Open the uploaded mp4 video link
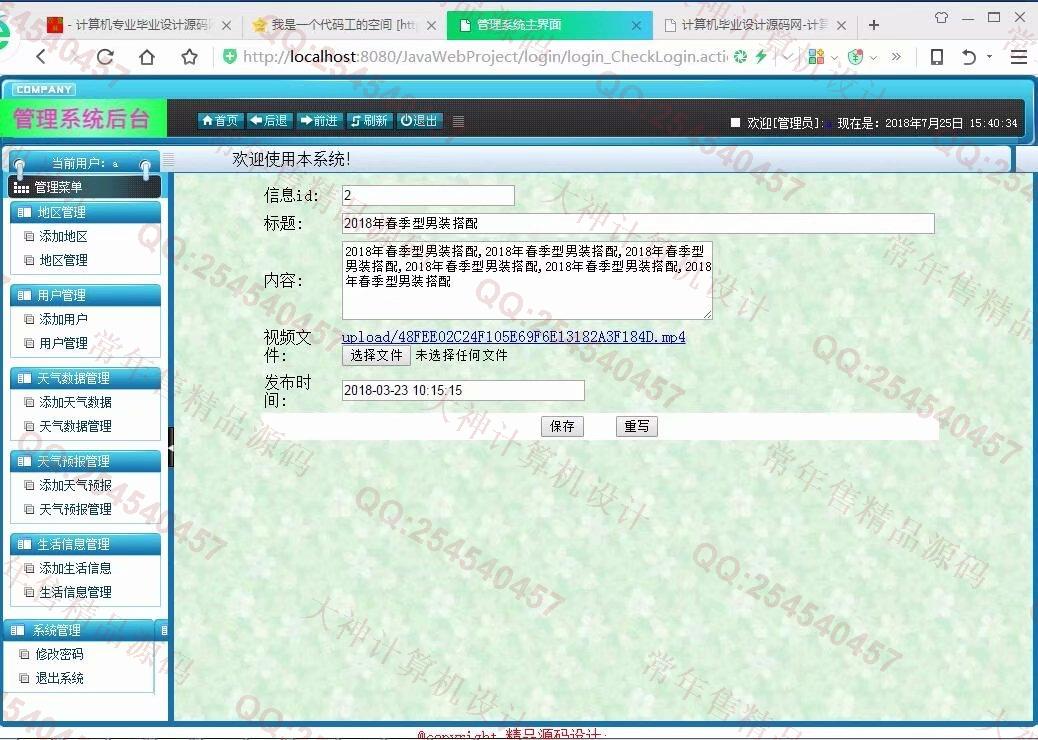Screen dimensions: 1038x740 (513, 337)
